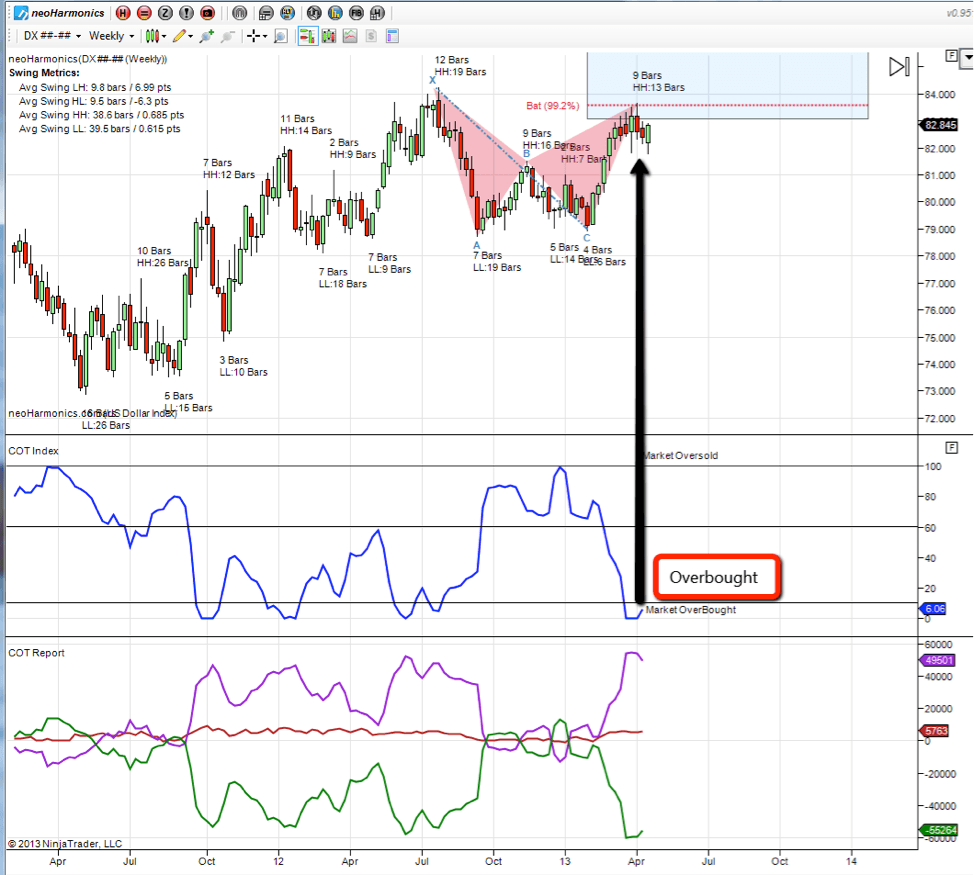Click the exclamation mark alert icon
The image size is (974, 875).
[185, 13]
